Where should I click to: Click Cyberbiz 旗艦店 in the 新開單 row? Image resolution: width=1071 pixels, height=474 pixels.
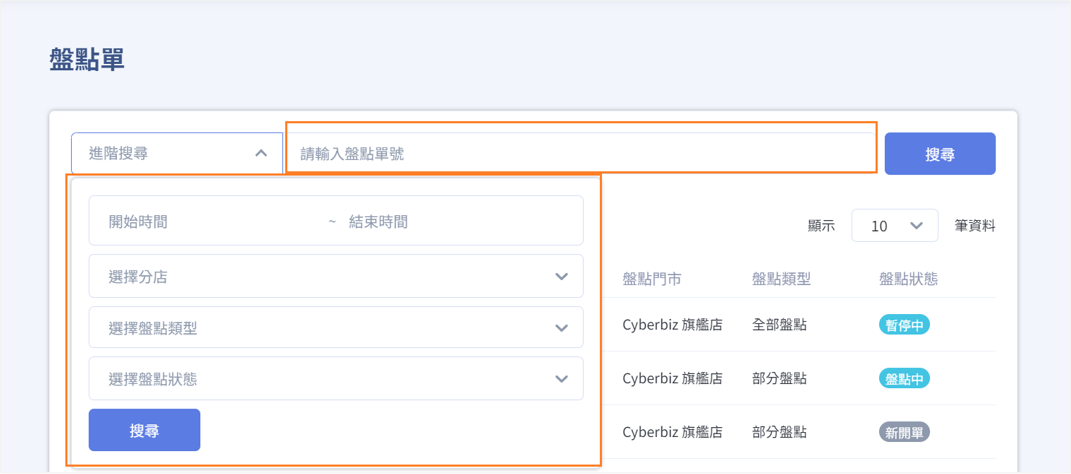point(673,432)
